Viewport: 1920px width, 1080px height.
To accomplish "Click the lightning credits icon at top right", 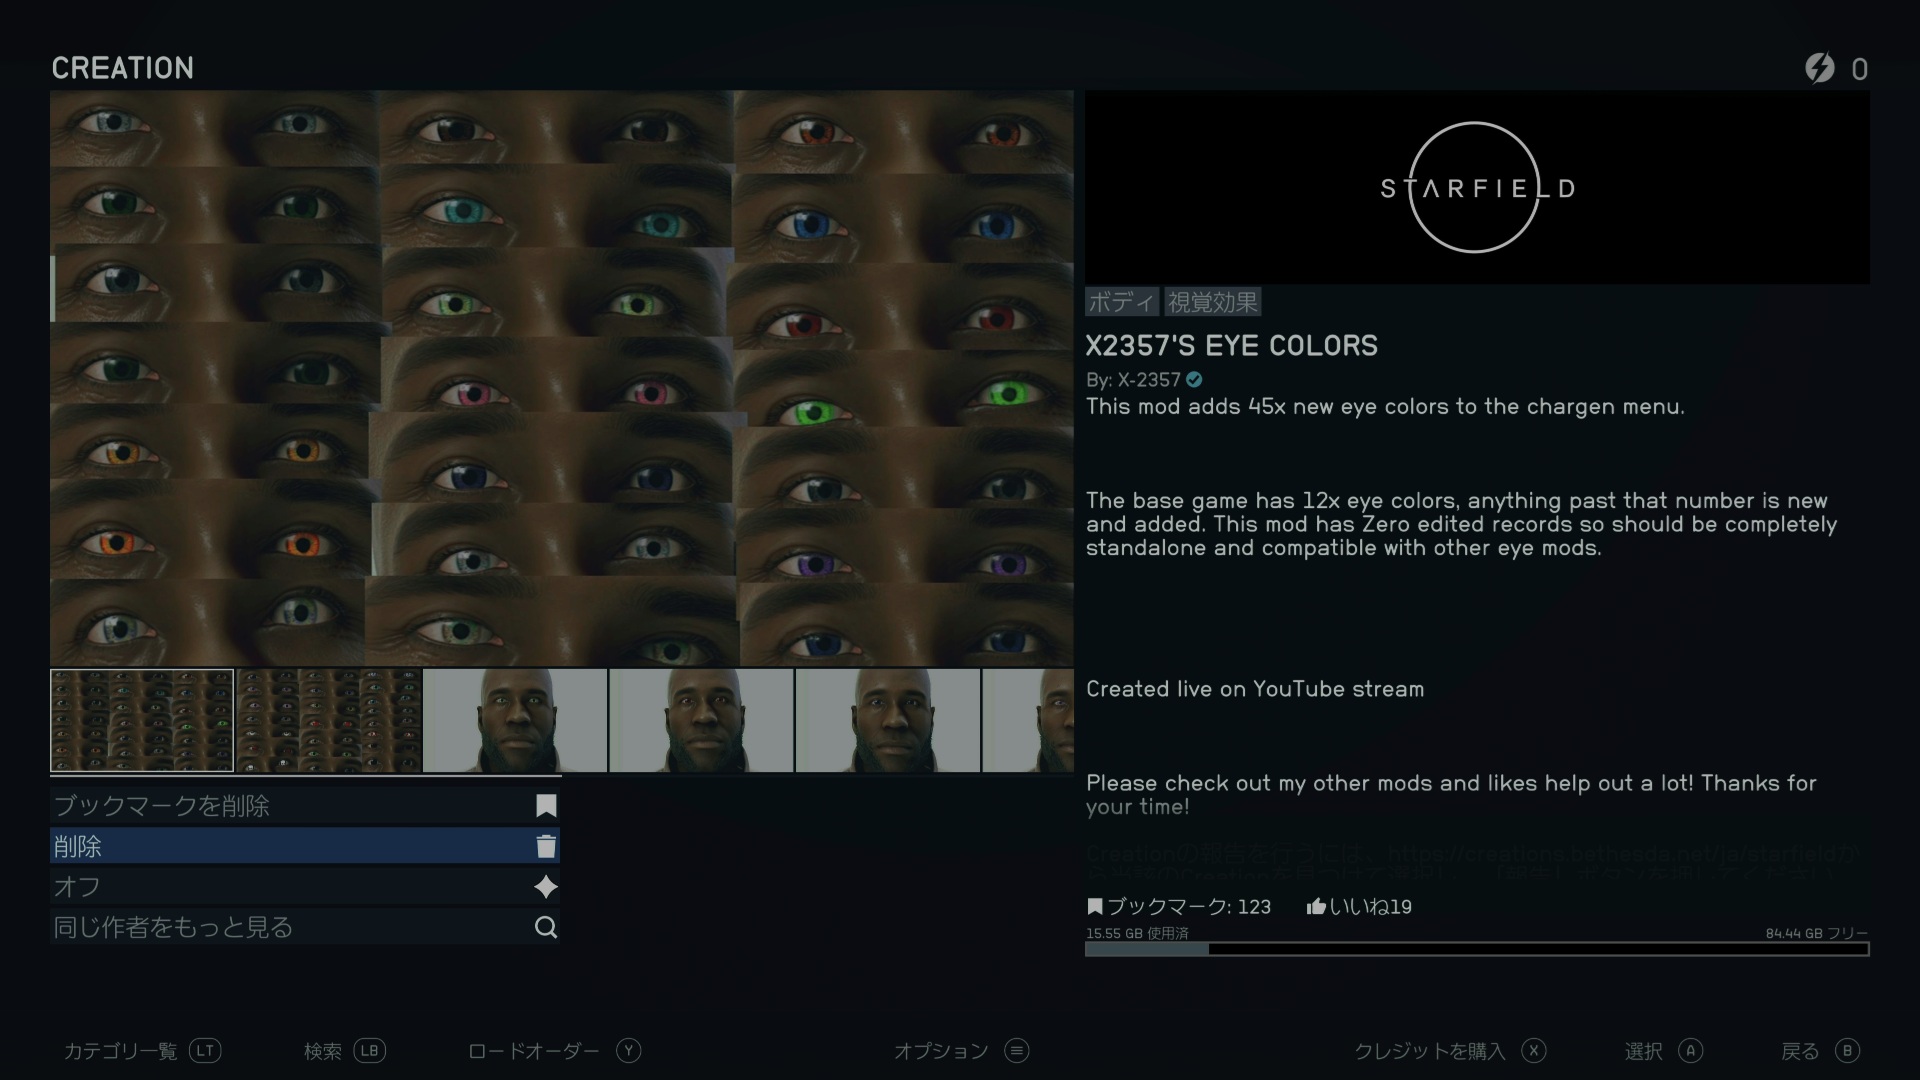I will 1820,68.
